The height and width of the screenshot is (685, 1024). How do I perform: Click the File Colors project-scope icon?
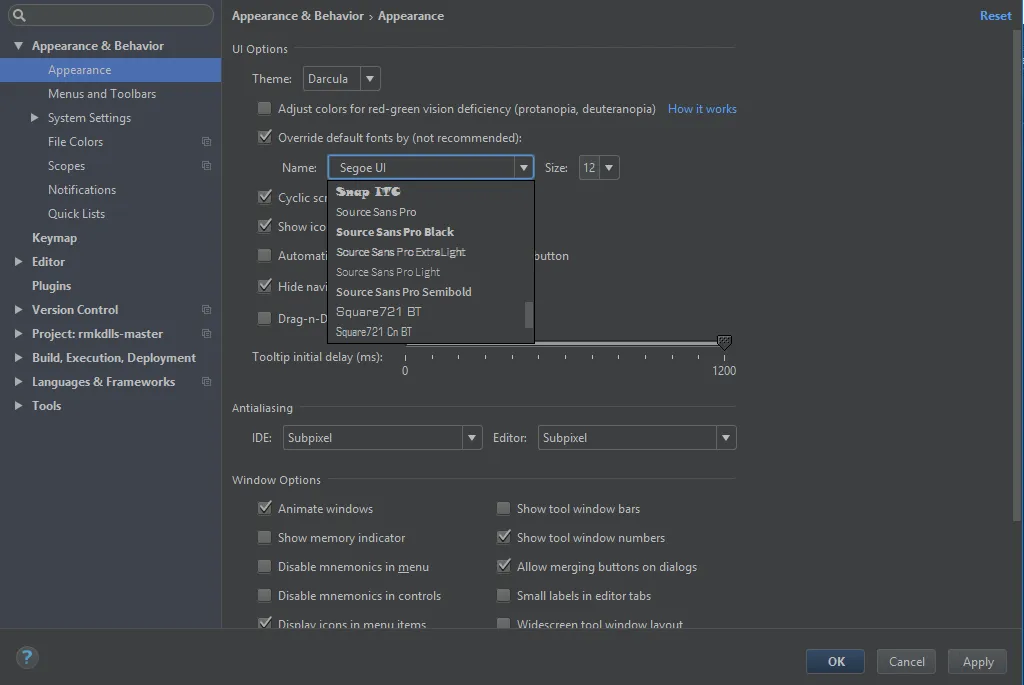[207, 142]
